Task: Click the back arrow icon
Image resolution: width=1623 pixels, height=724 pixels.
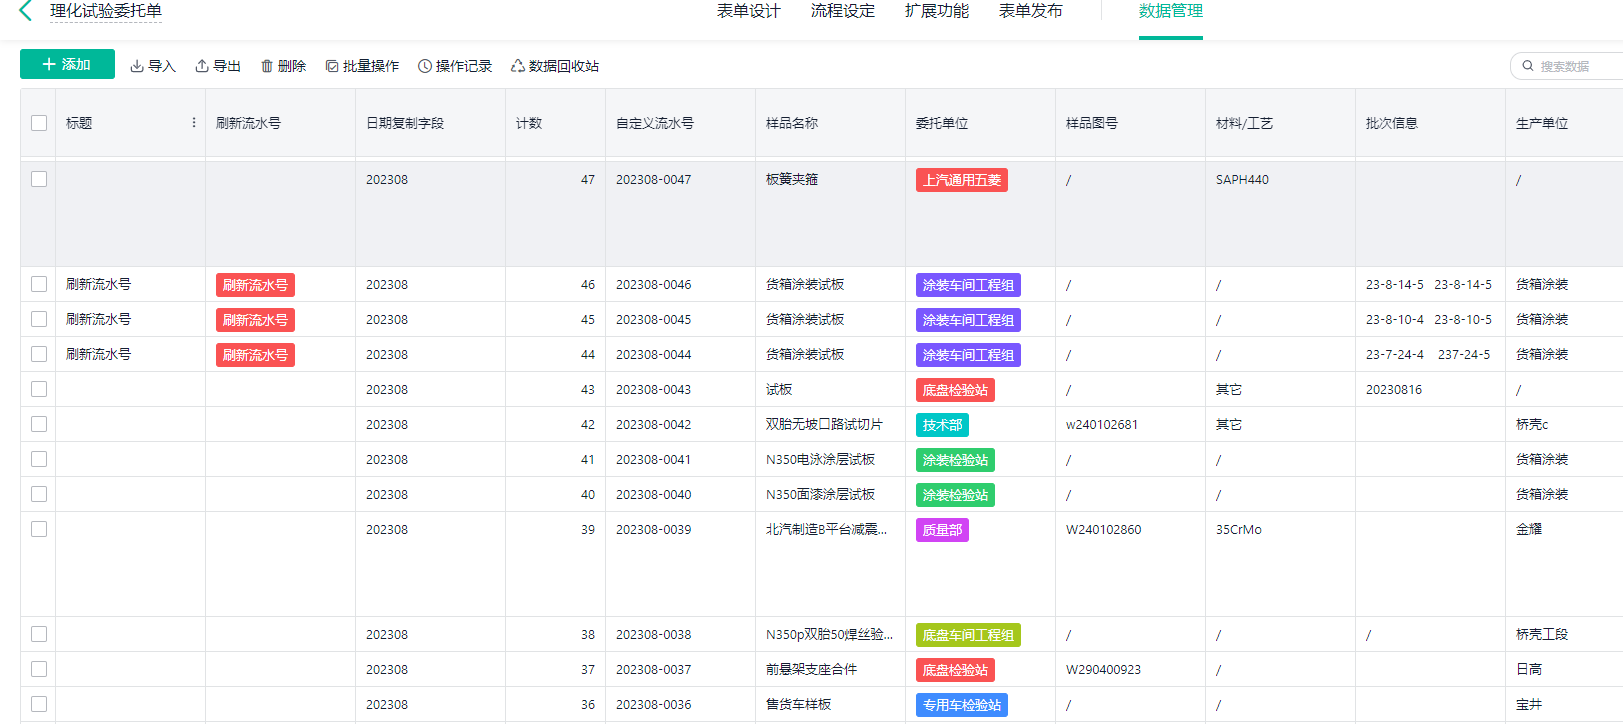Action: [x=26, y=11]
